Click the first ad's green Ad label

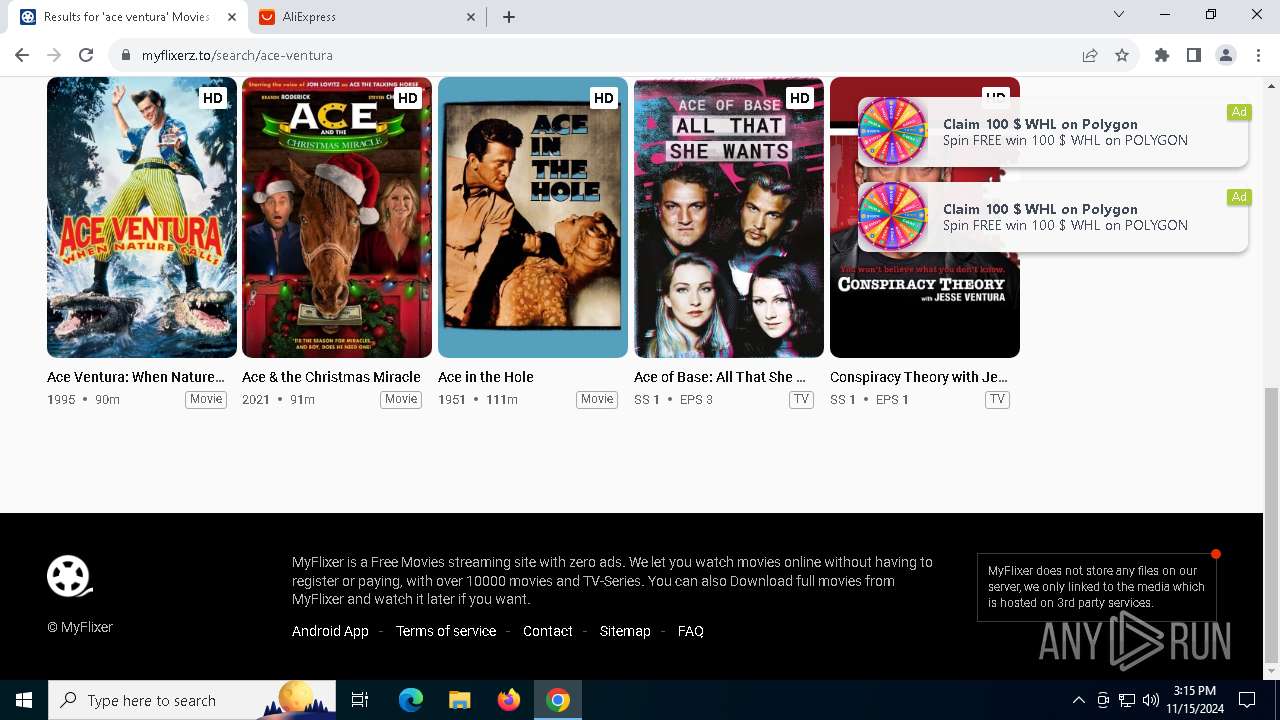tap(1239, 112)
